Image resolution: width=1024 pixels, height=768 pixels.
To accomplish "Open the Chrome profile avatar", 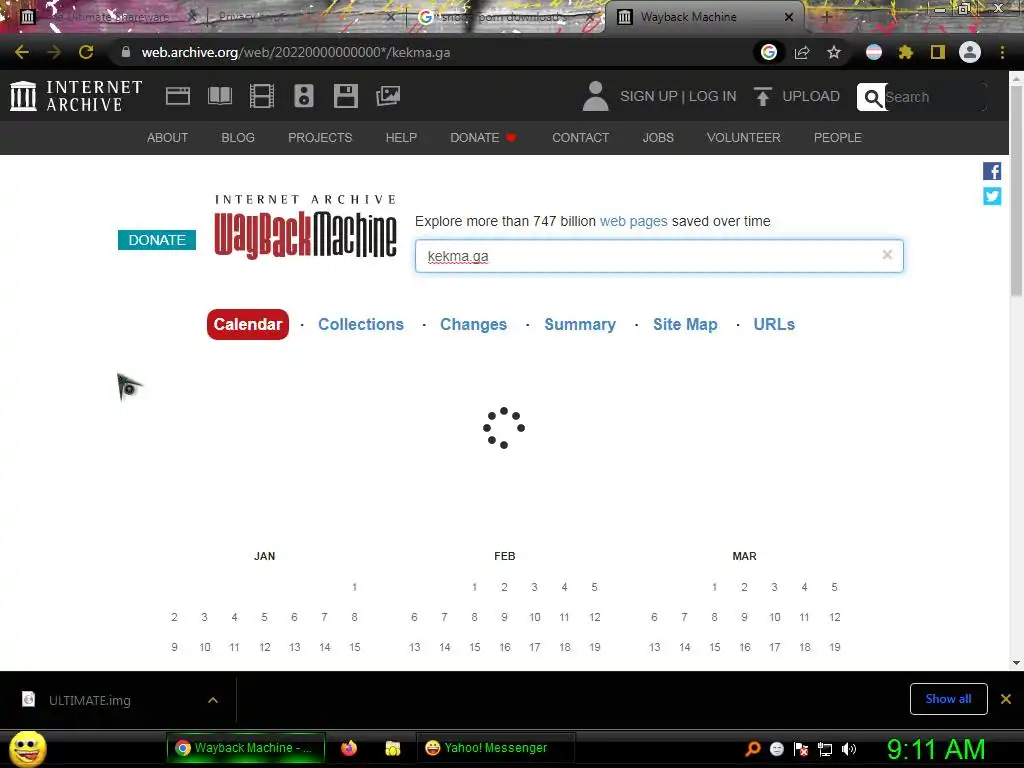I will pos(970,52).
